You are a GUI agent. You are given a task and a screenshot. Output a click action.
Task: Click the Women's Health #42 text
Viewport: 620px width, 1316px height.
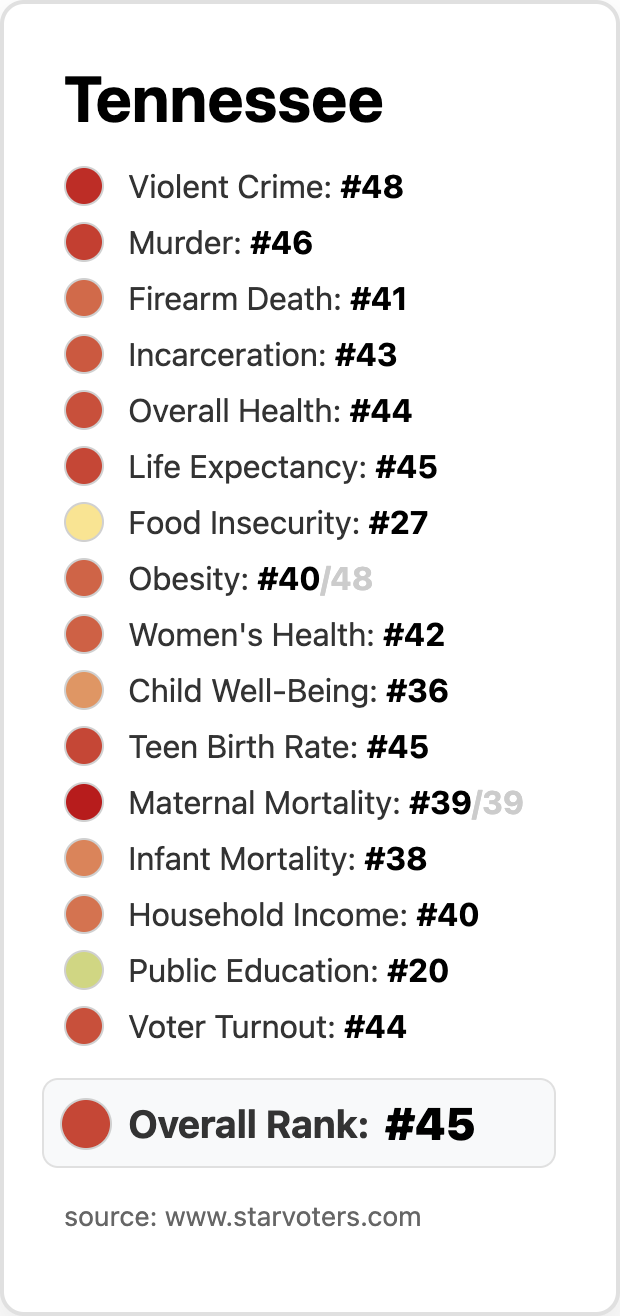[x=286, y=635]
